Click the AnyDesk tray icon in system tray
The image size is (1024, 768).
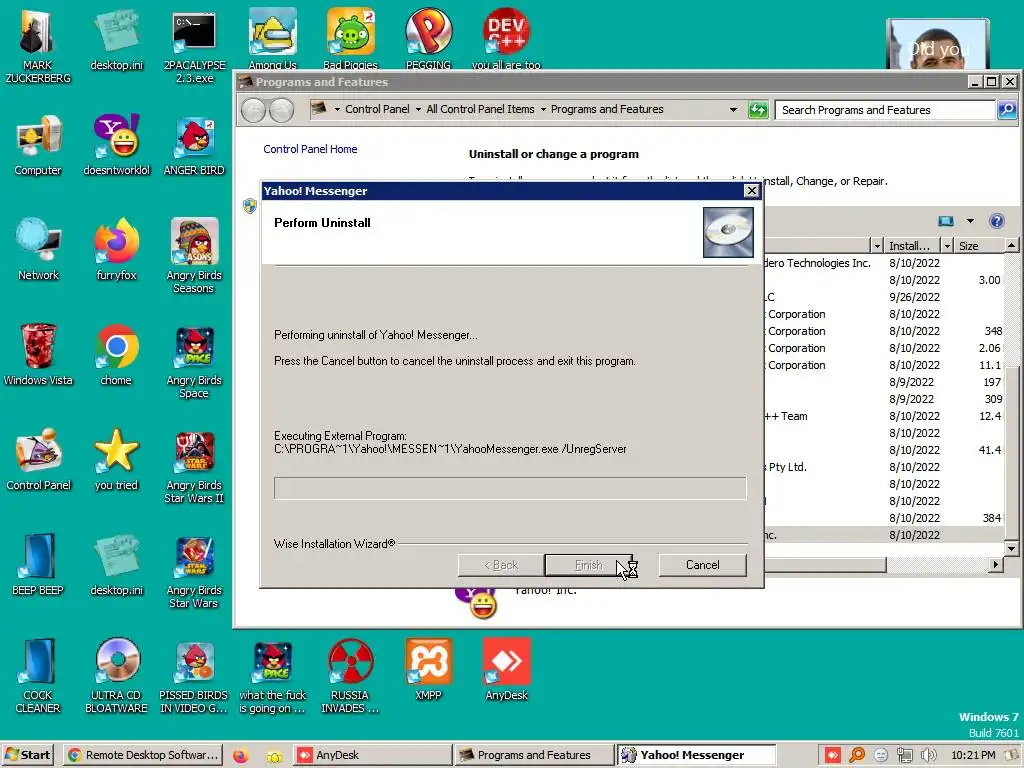coord(832,755)
